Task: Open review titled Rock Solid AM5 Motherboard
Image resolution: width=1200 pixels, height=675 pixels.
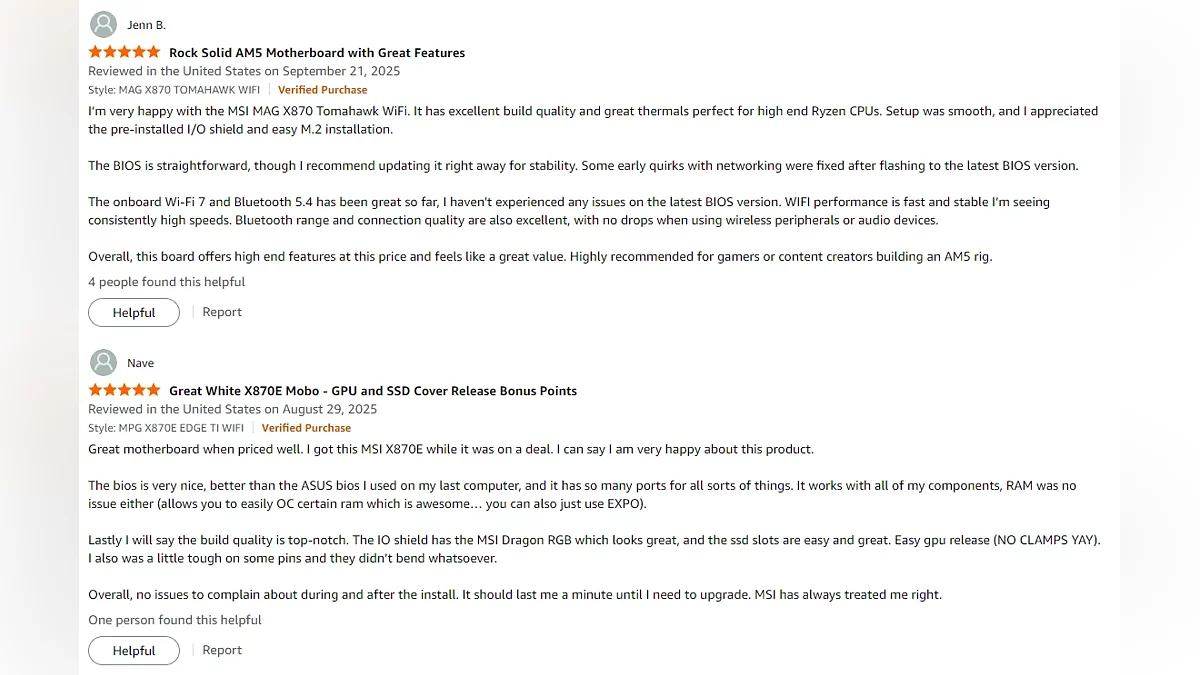Action: click(317, 53)
